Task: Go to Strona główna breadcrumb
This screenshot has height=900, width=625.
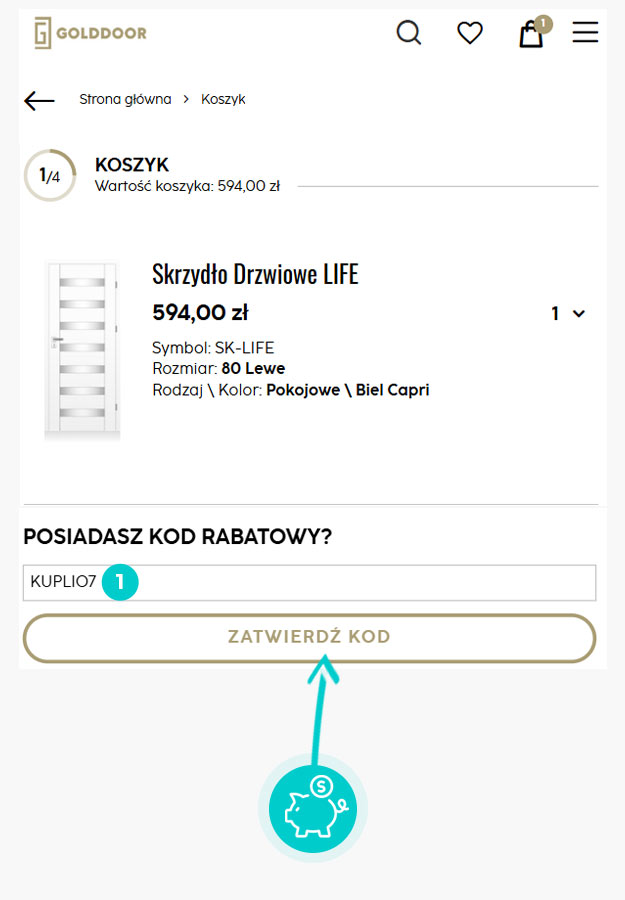Action: (x=125, y=99)
